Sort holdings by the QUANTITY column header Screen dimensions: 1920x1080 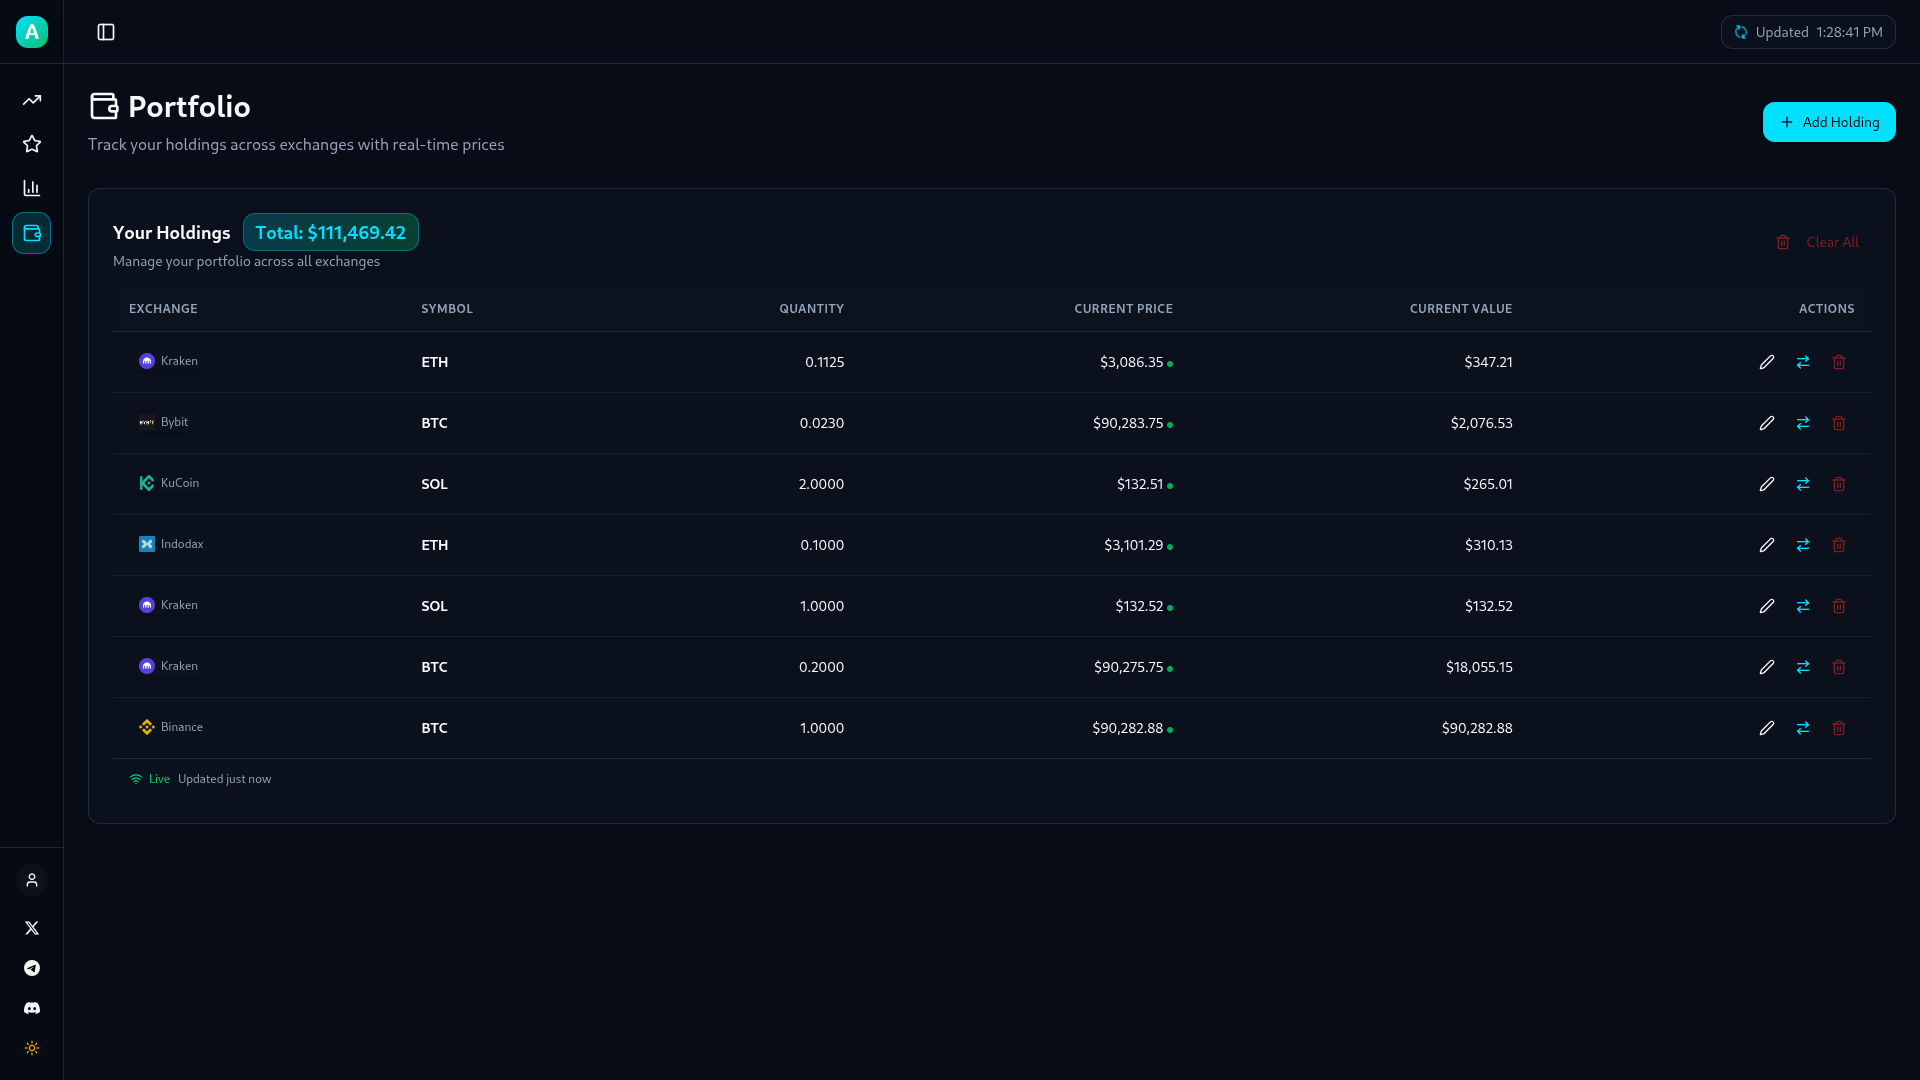tap(811, 308)
